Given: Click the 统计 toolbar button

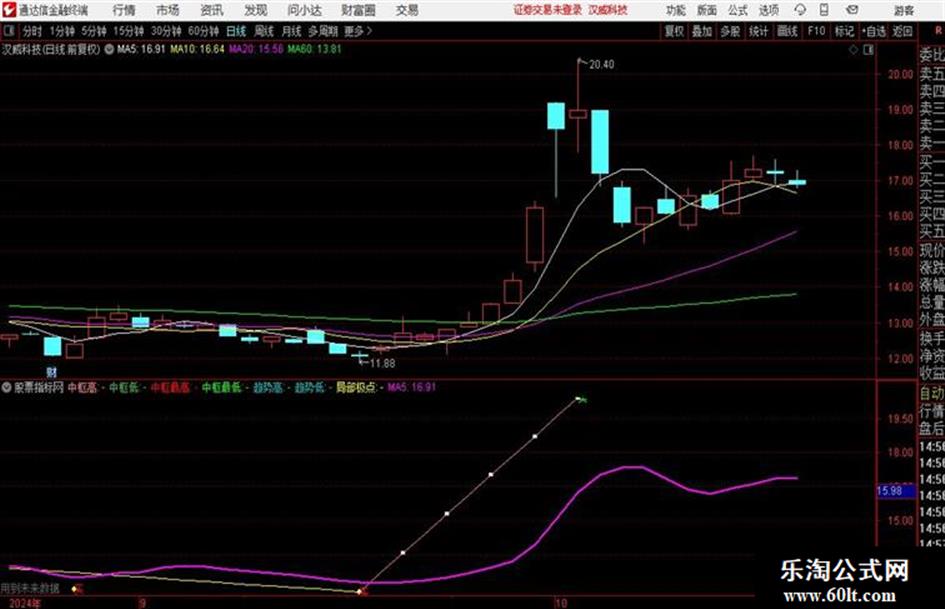Looking at the screenshot, I should point(758,31).
